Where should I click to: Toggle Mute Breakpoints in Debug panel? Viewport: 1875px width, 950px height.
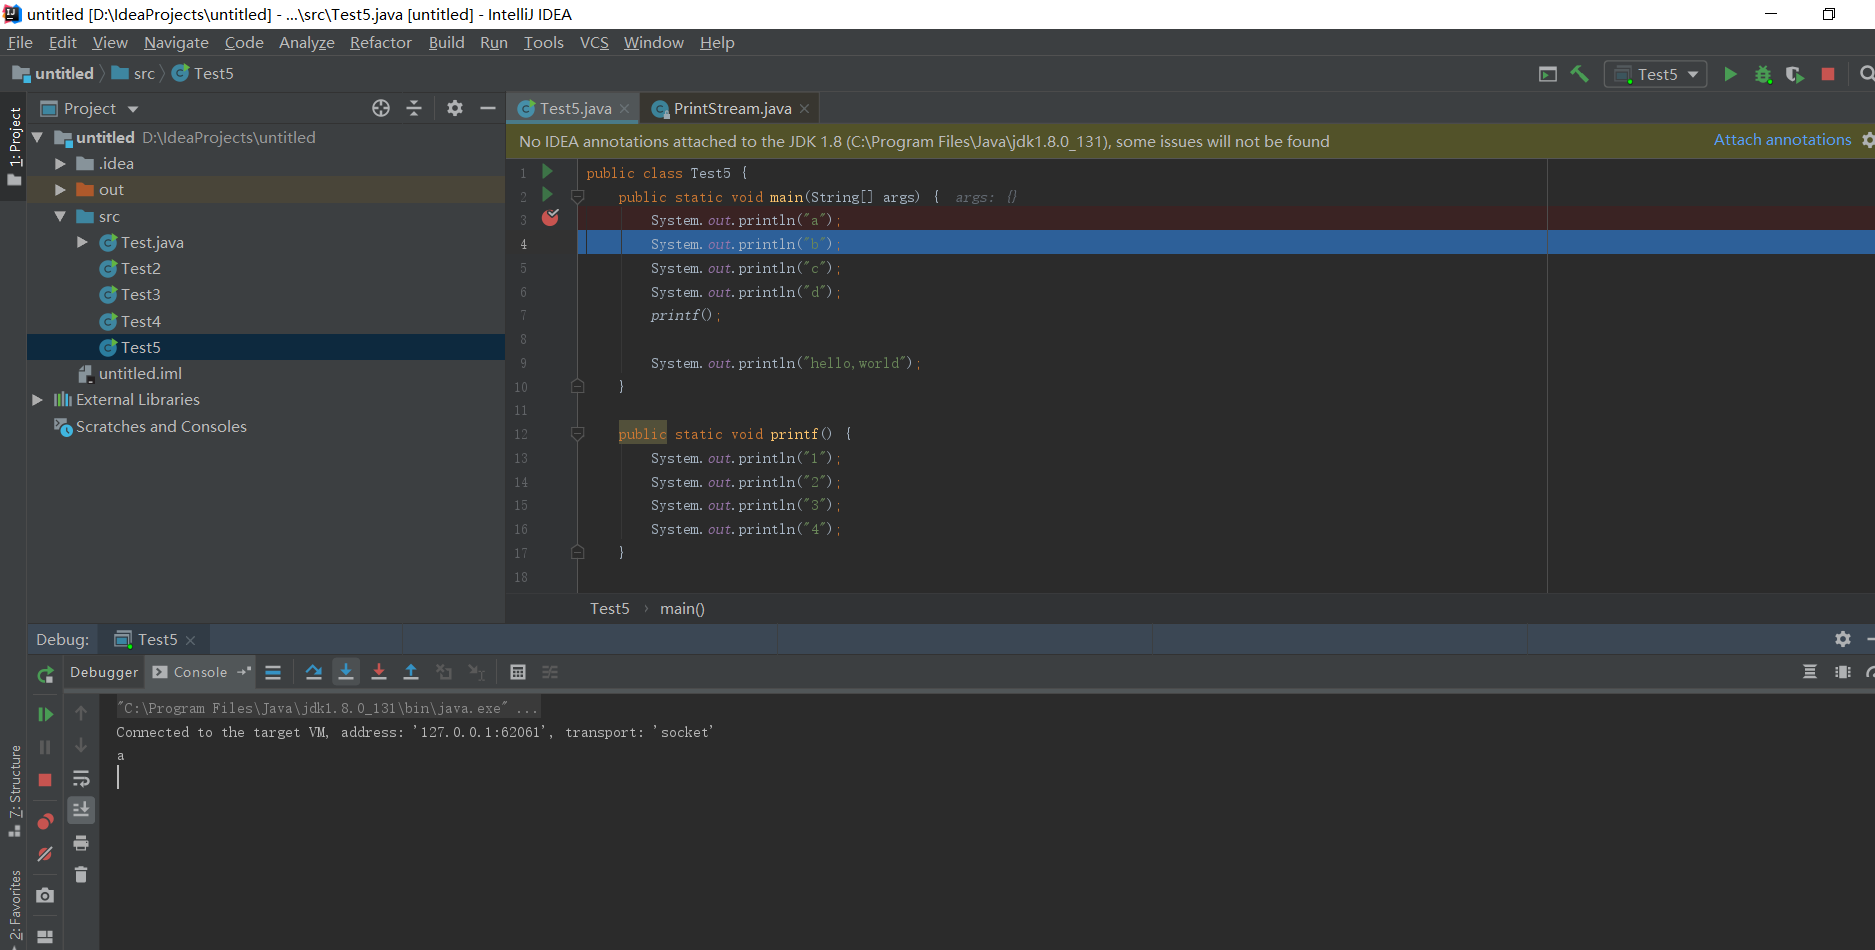click(45, 854)
